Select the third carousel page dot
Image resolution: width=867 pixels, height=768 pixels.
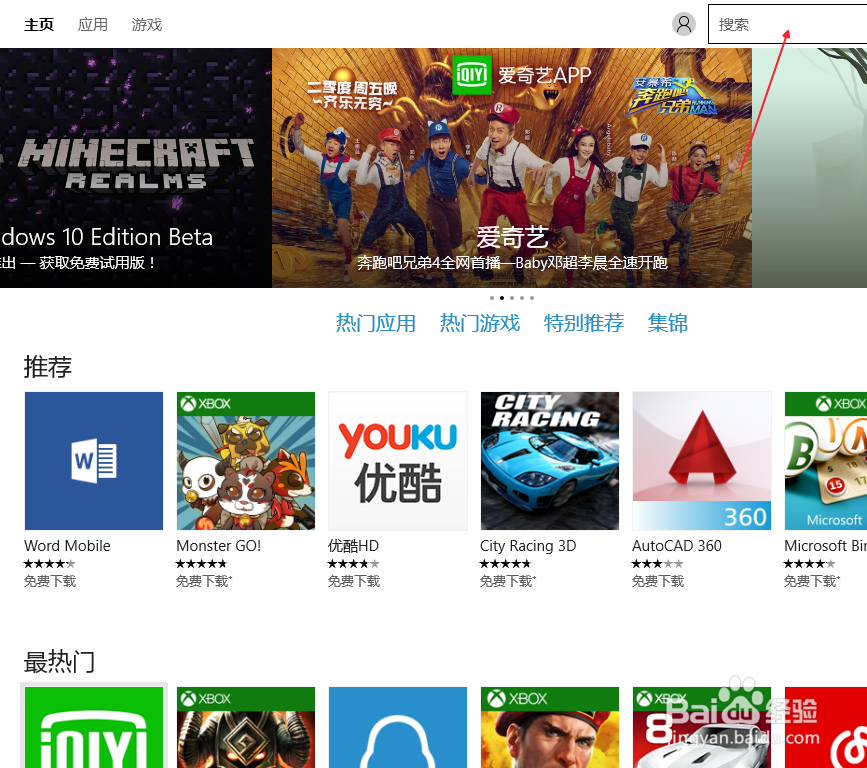point(512,298)
